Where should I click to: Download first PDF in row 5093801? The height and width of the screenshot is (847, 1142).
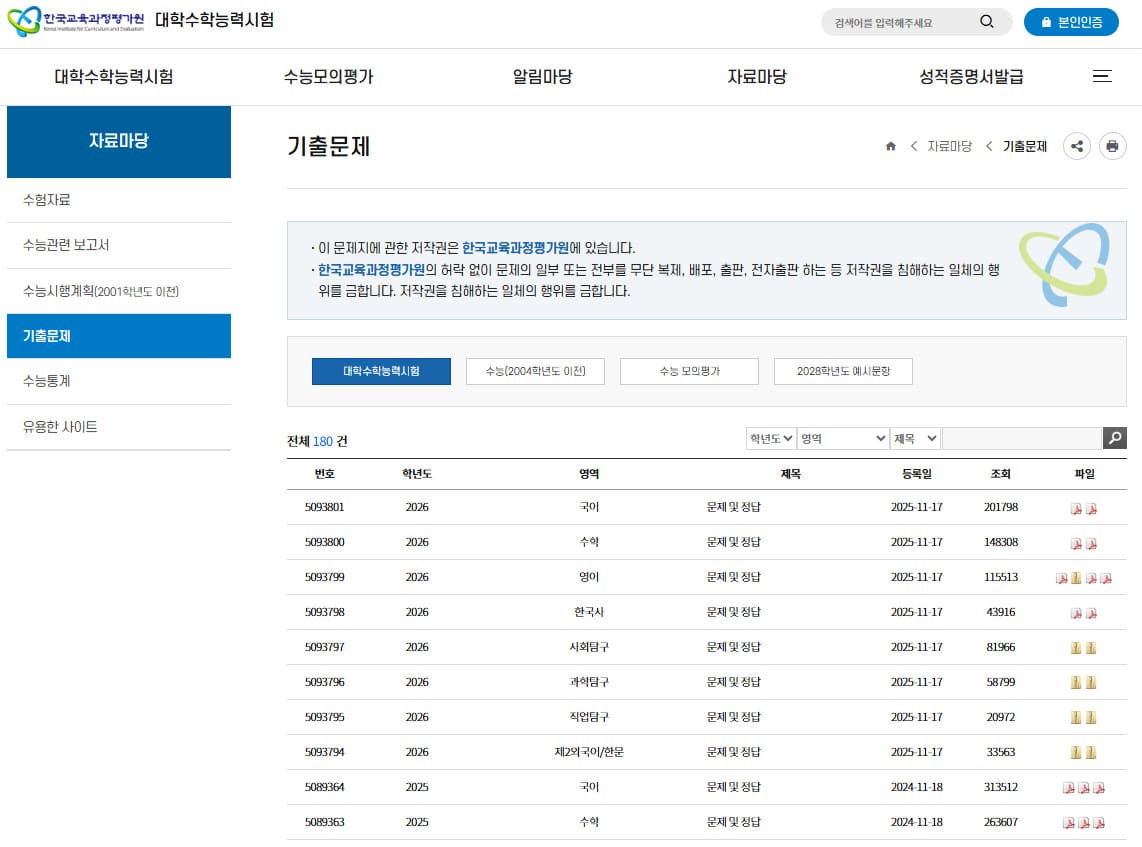[x=1076, y=509]
